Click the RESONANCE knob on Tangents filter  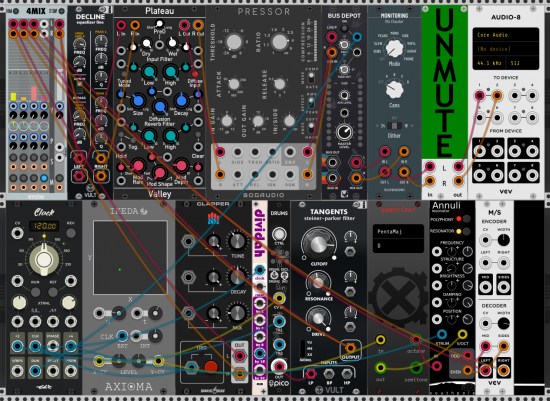319,283
